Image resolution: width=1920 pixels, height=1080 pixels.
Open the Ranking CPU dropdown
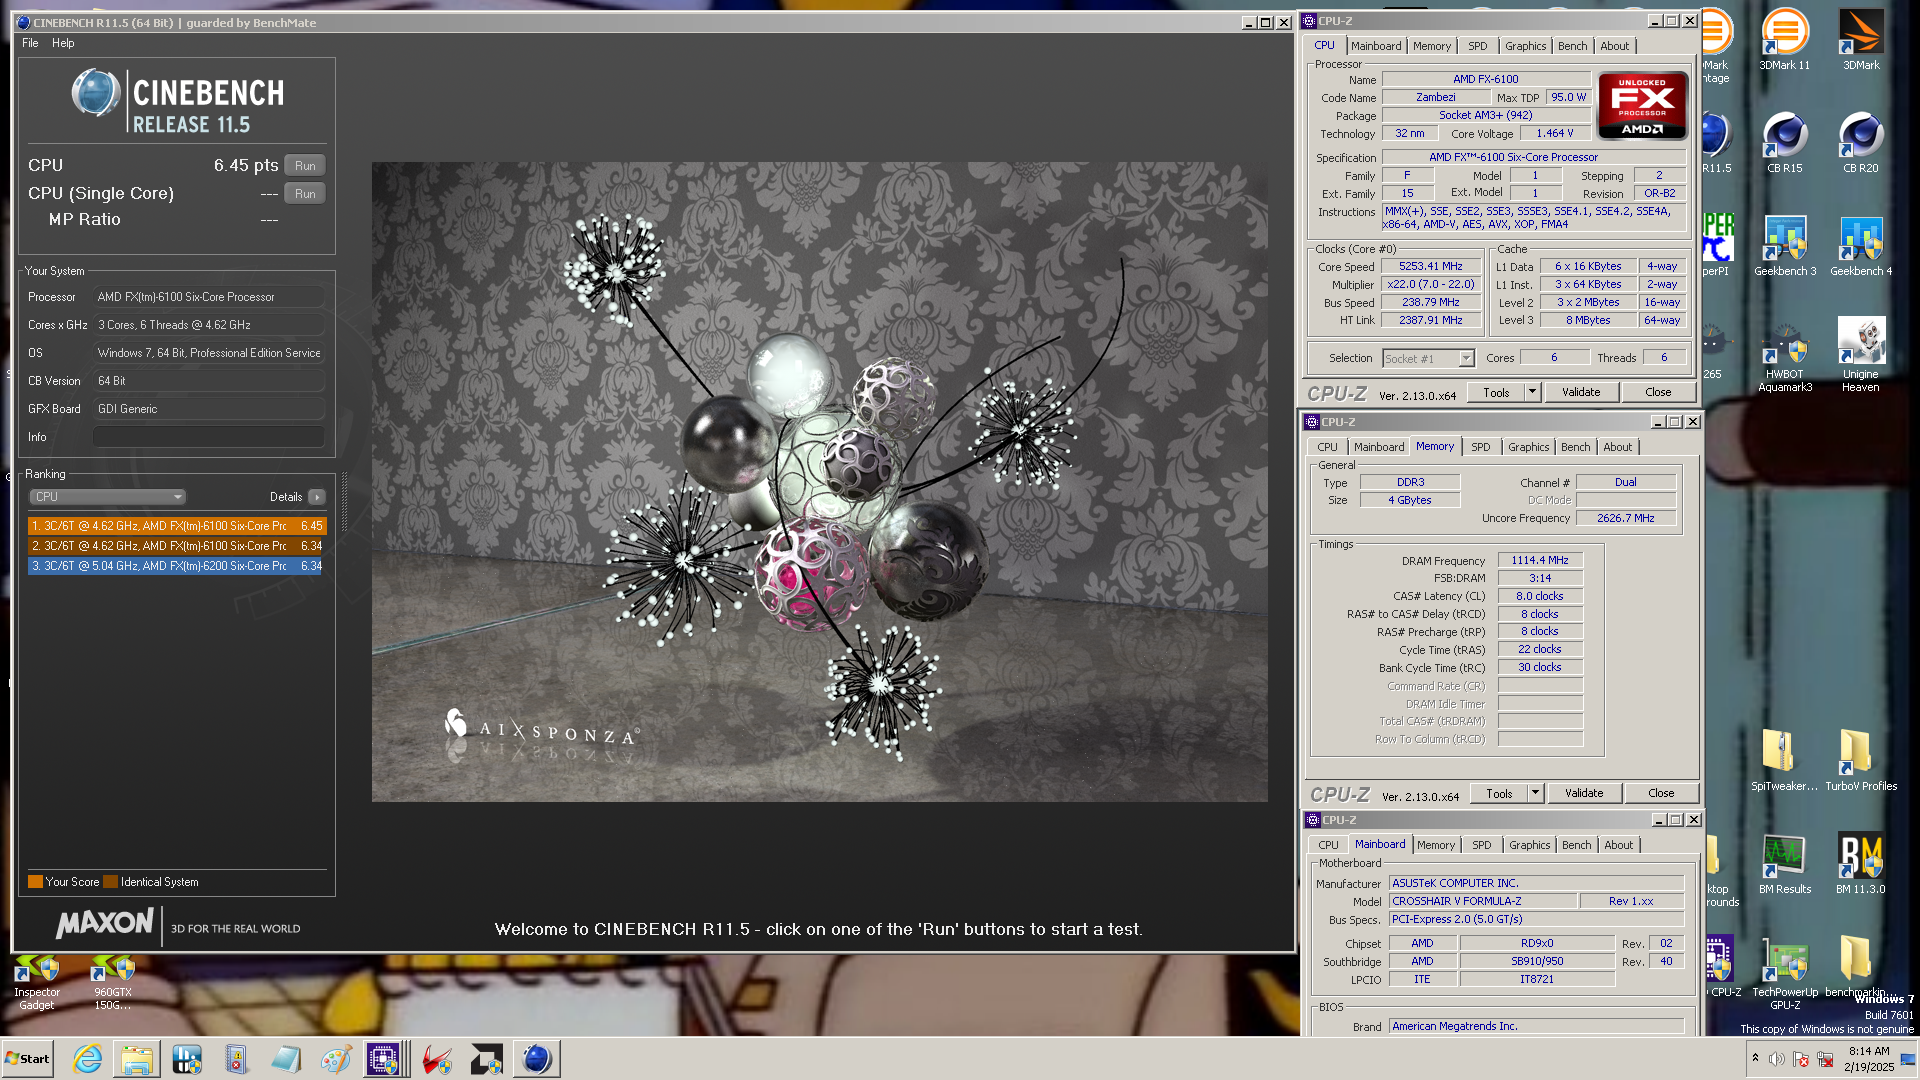[x=107, y=497]
